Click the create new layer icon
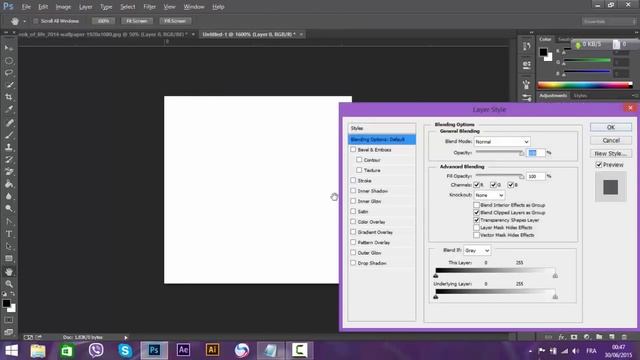Screen dimensions: 640x360 coord(611,337)
